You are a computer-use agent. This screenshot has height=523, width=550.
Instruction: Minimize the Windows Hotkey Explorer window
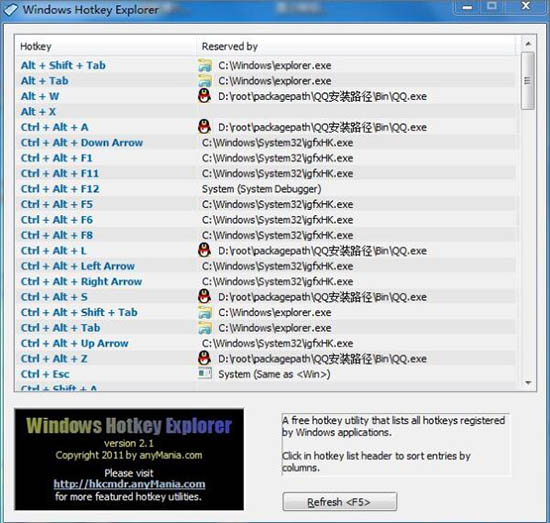click(x=467, y=7)
